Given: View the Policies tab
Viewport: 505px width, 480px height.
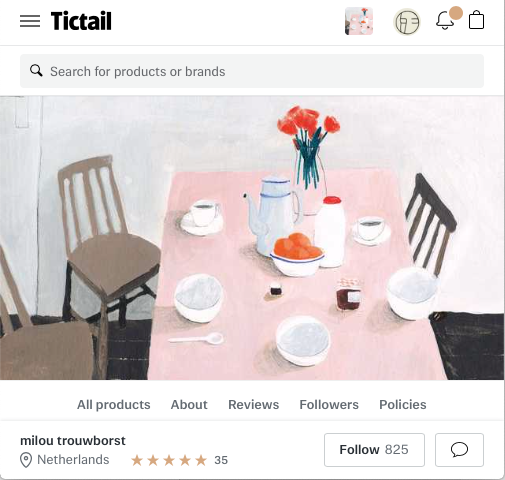Looking at the screenshot, I should click(x=403, y=404).
